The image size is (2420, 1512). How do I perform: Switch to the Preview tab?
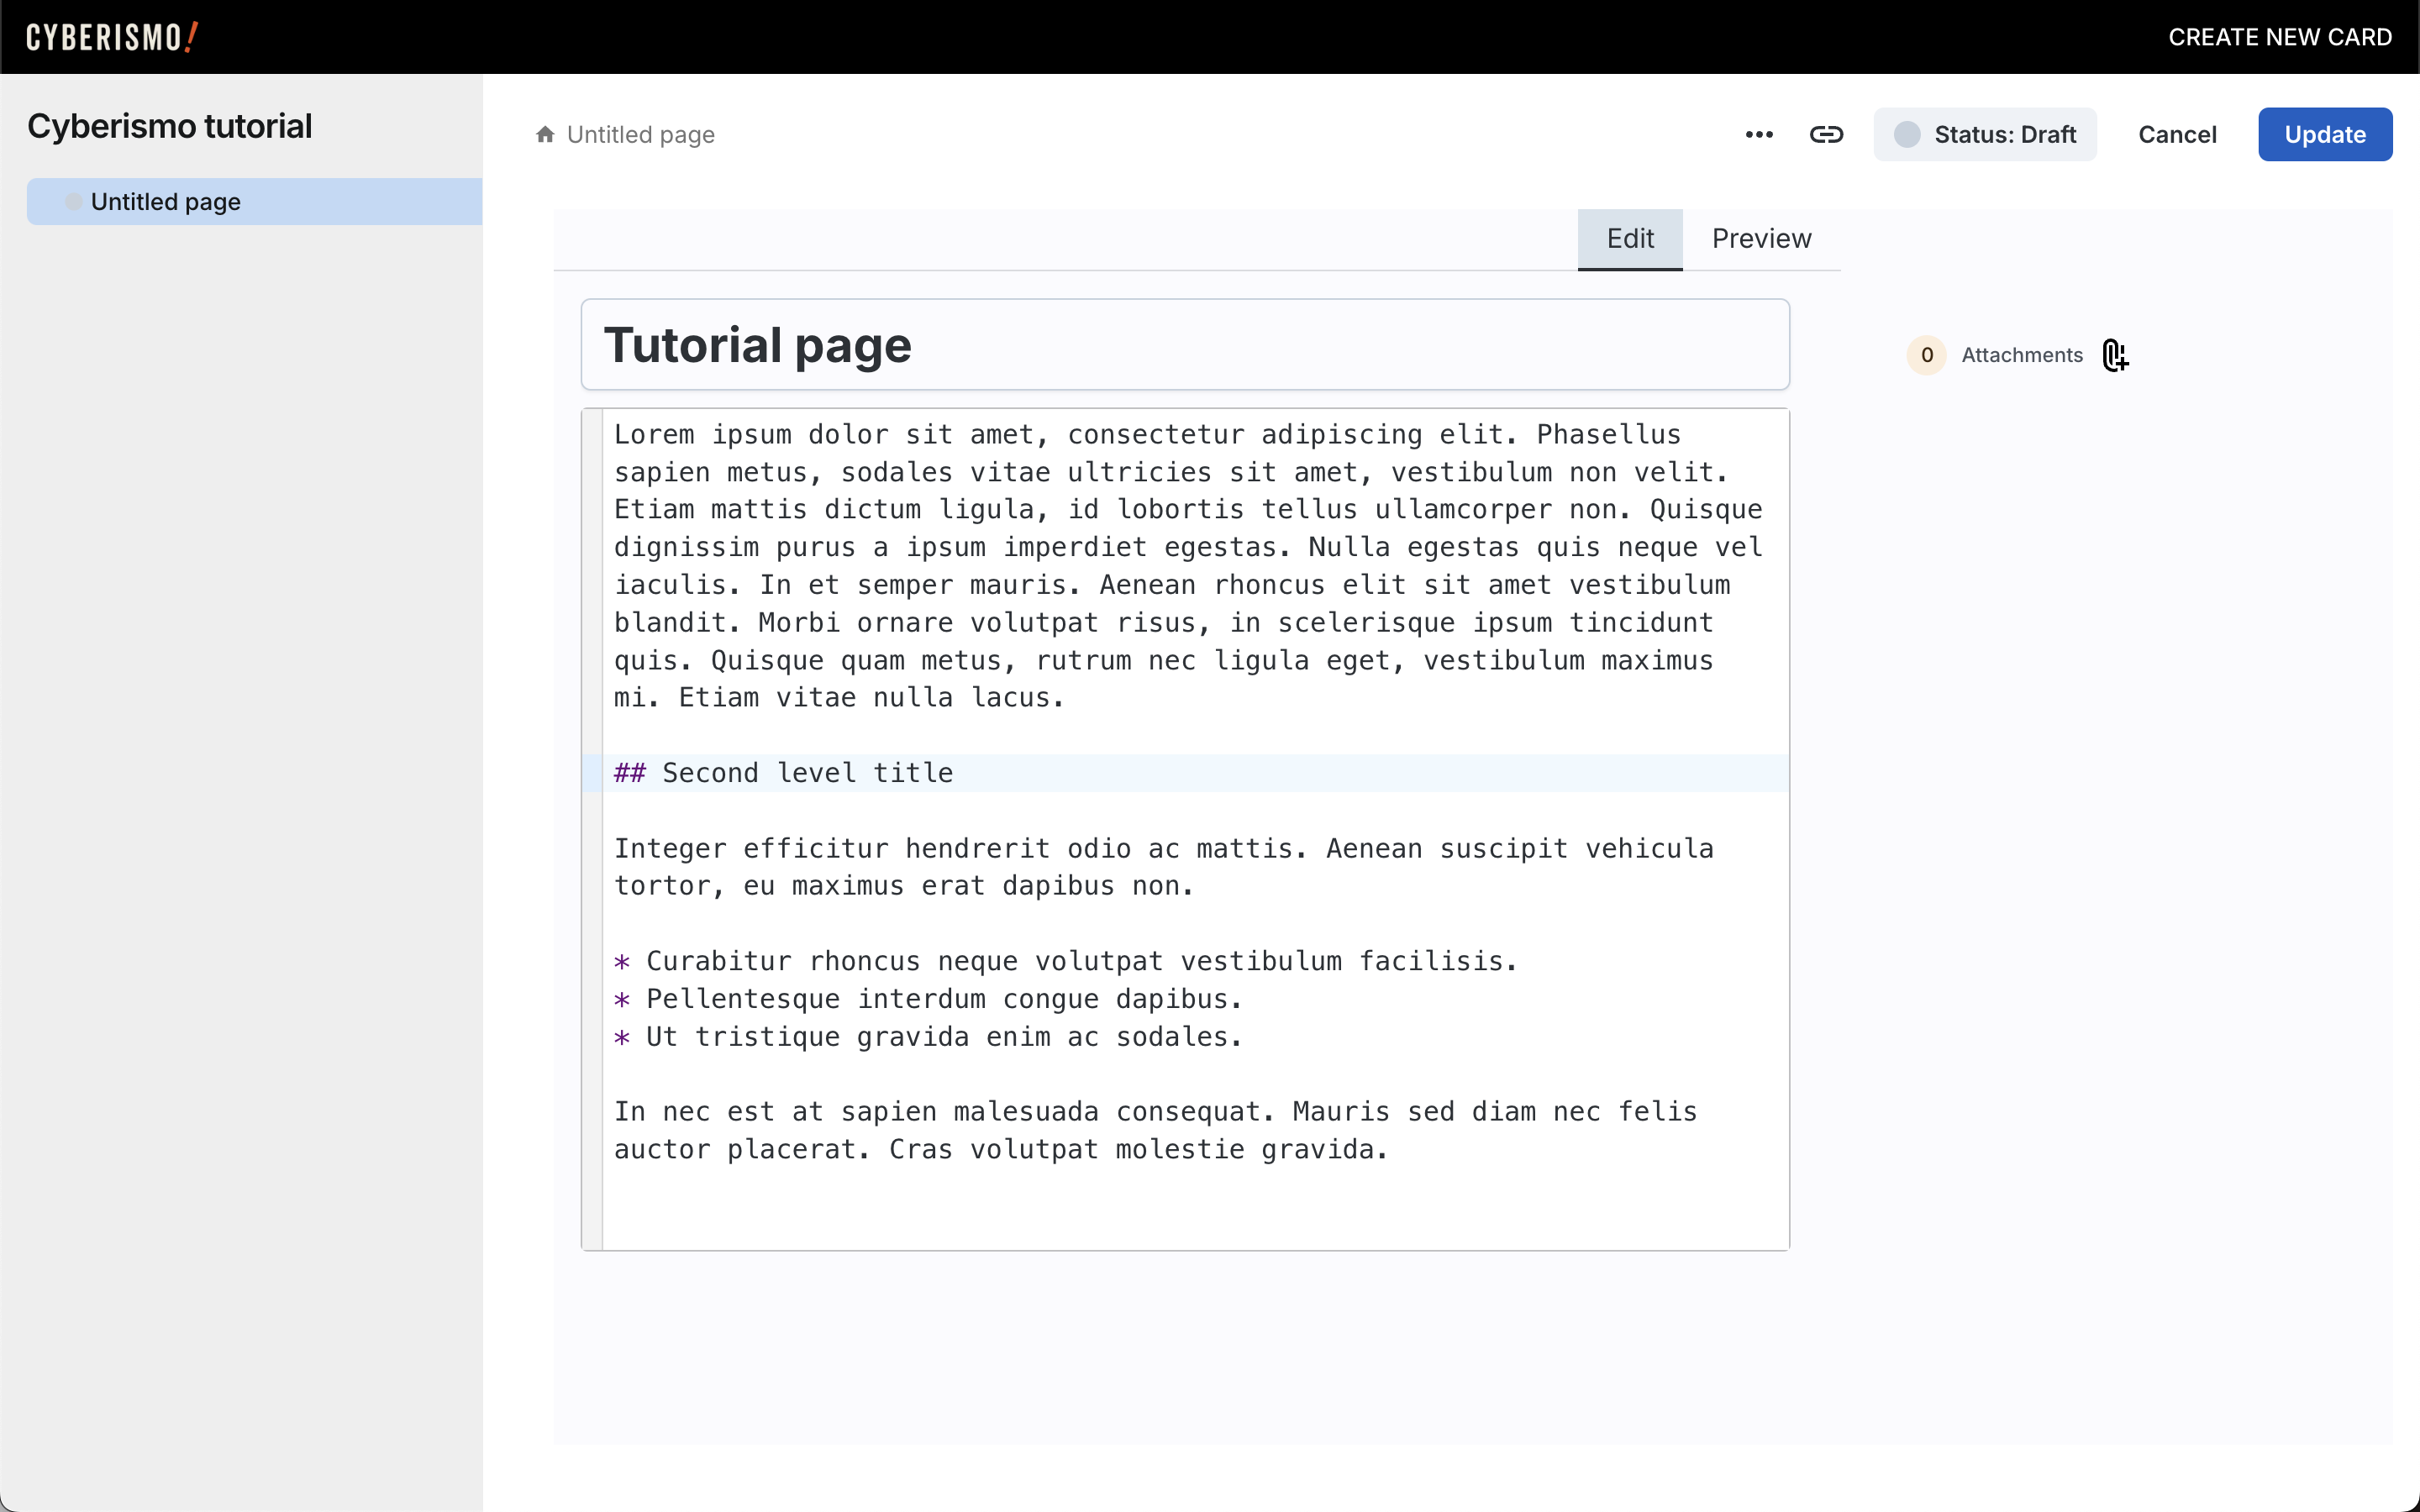click(1761, 239)
